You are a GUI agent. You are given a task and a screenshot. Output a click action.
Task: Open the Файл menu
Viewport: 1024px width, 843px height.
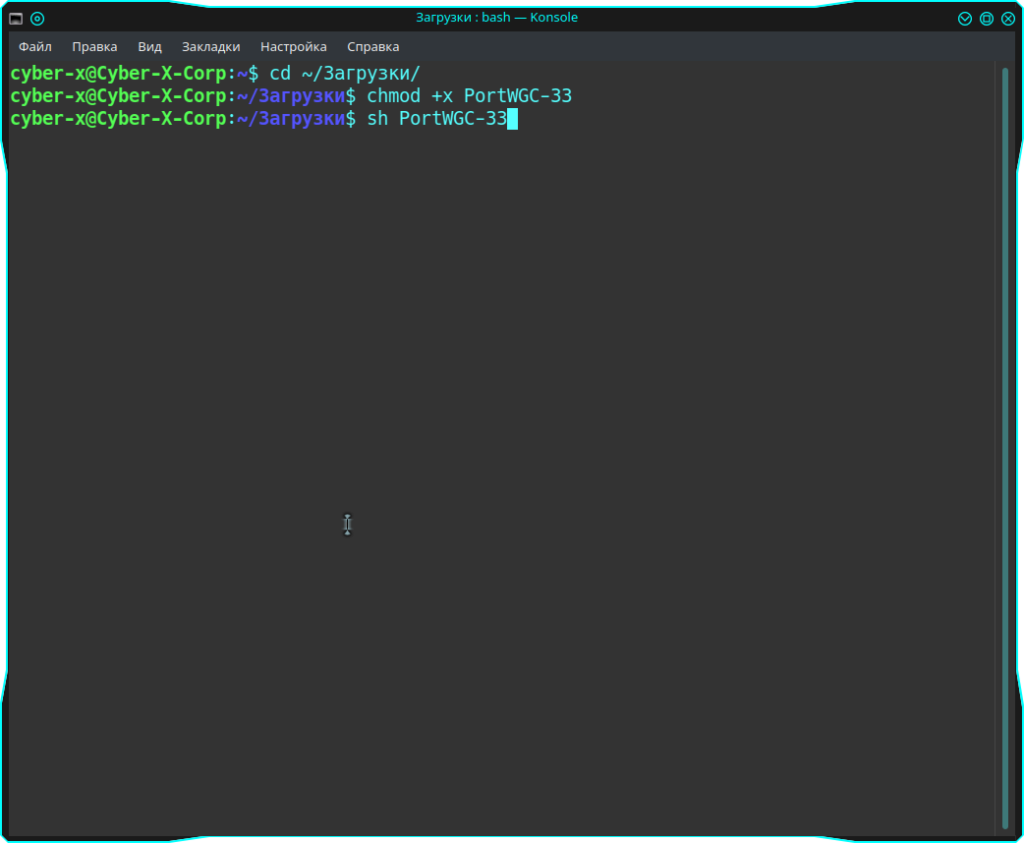pos(35,47)
